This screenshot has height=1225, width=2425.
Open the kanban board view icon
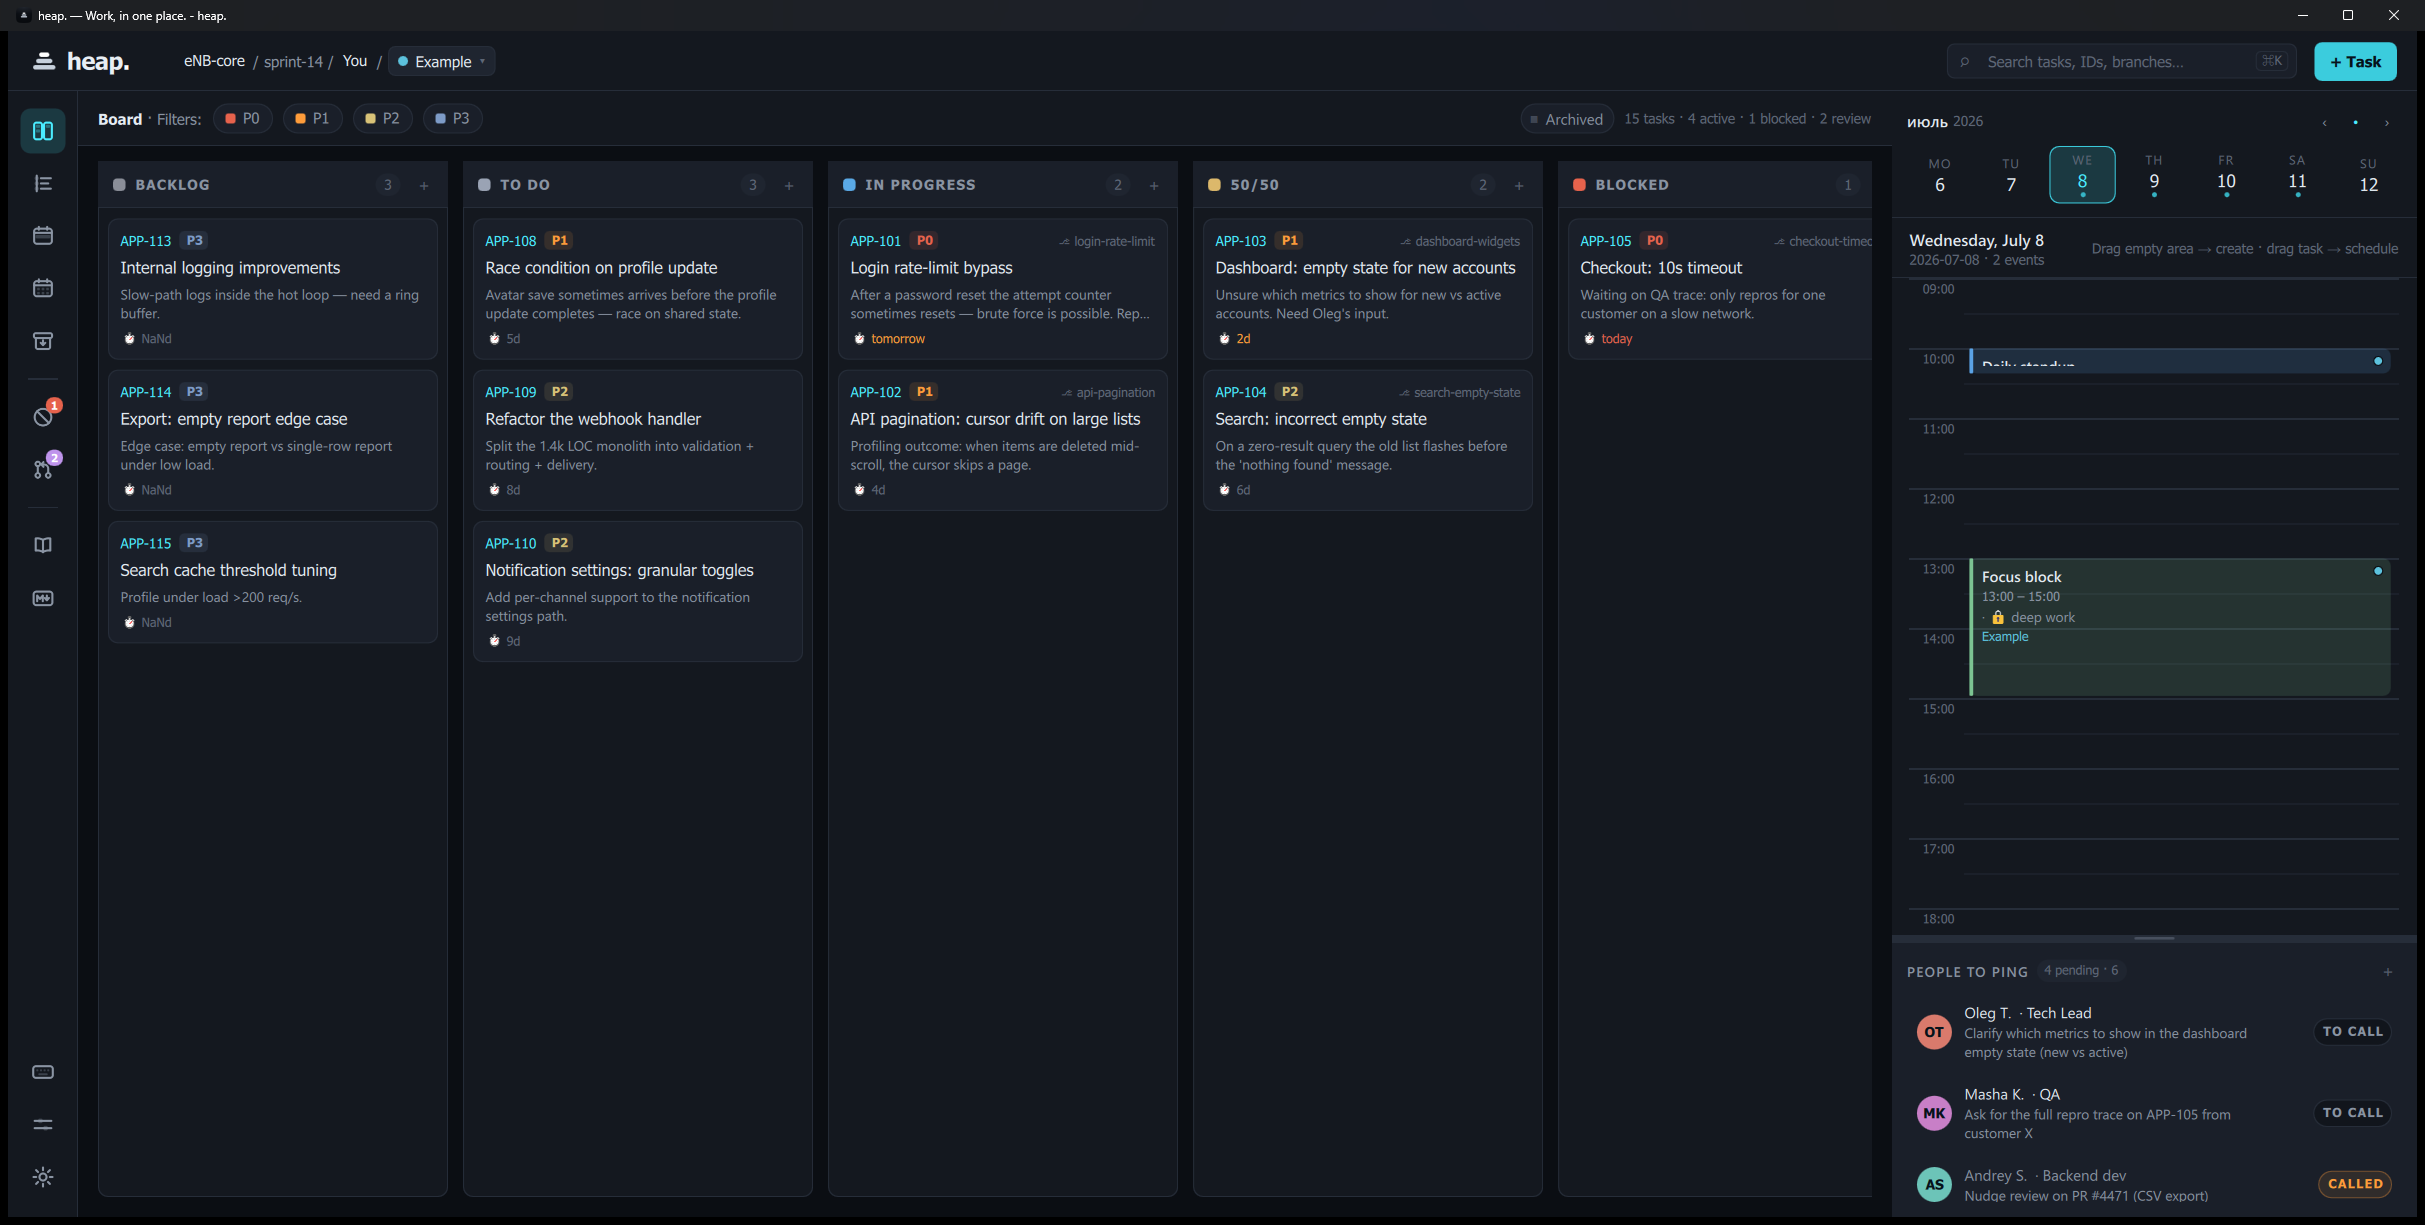point(43,131)
